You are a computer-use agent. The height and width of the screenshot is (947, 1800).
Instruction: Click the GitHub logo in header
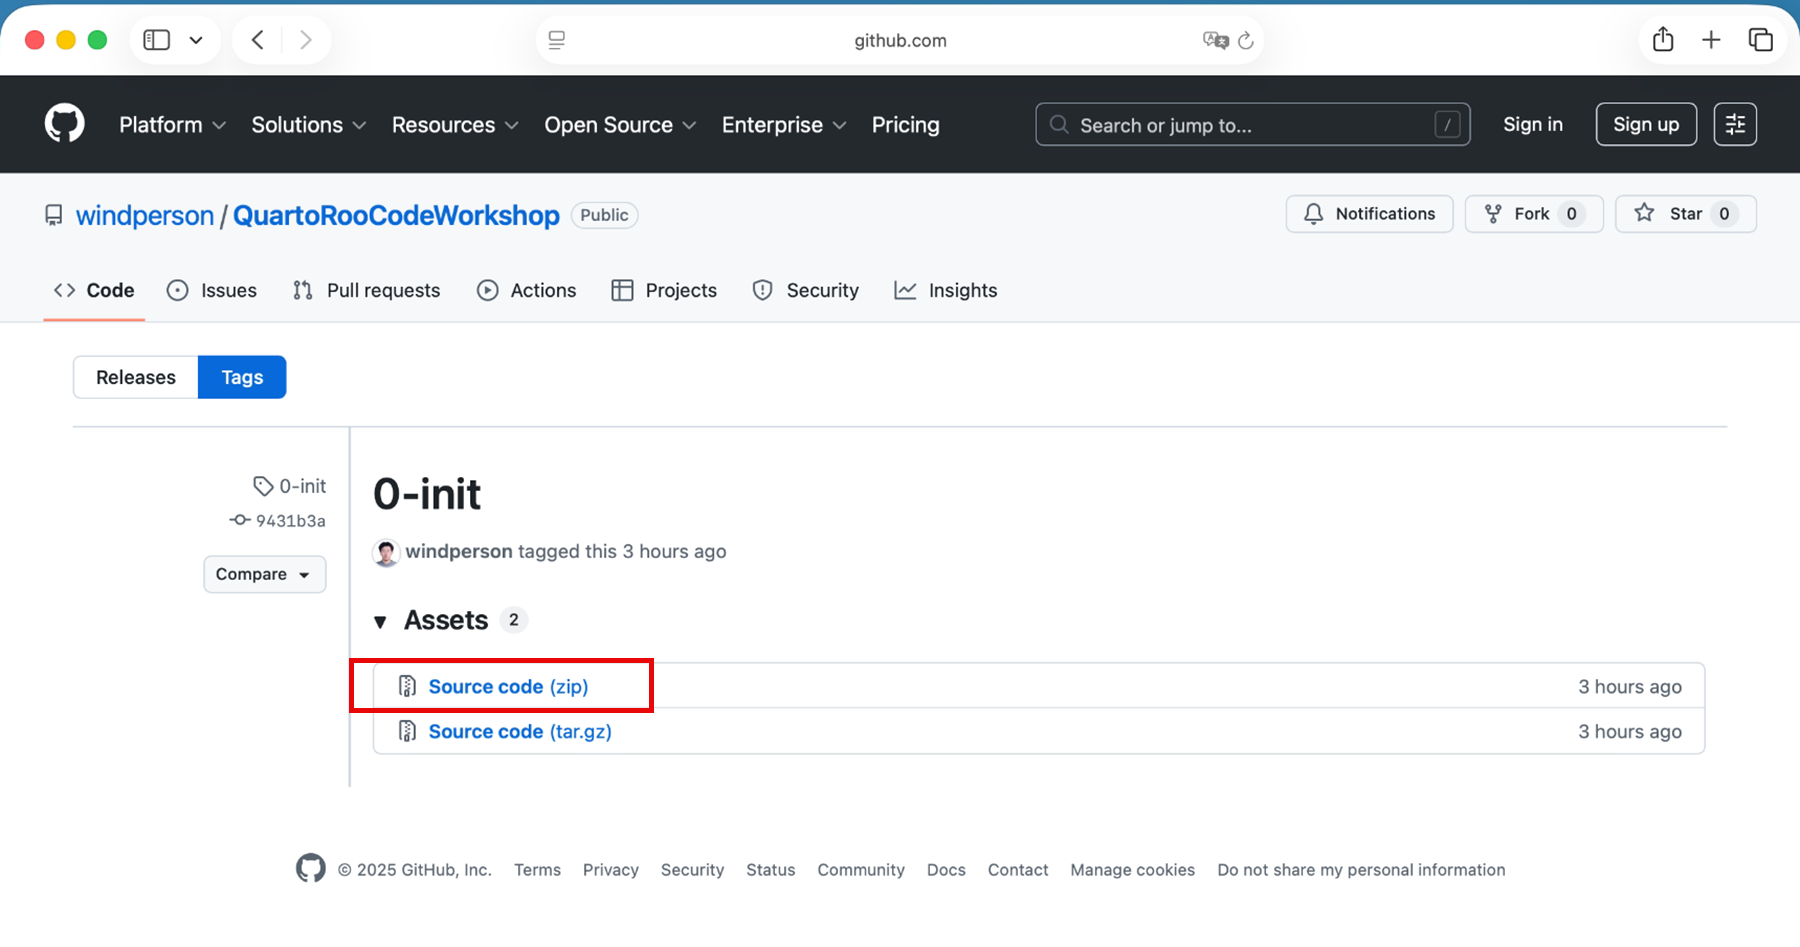pos(65,124)
